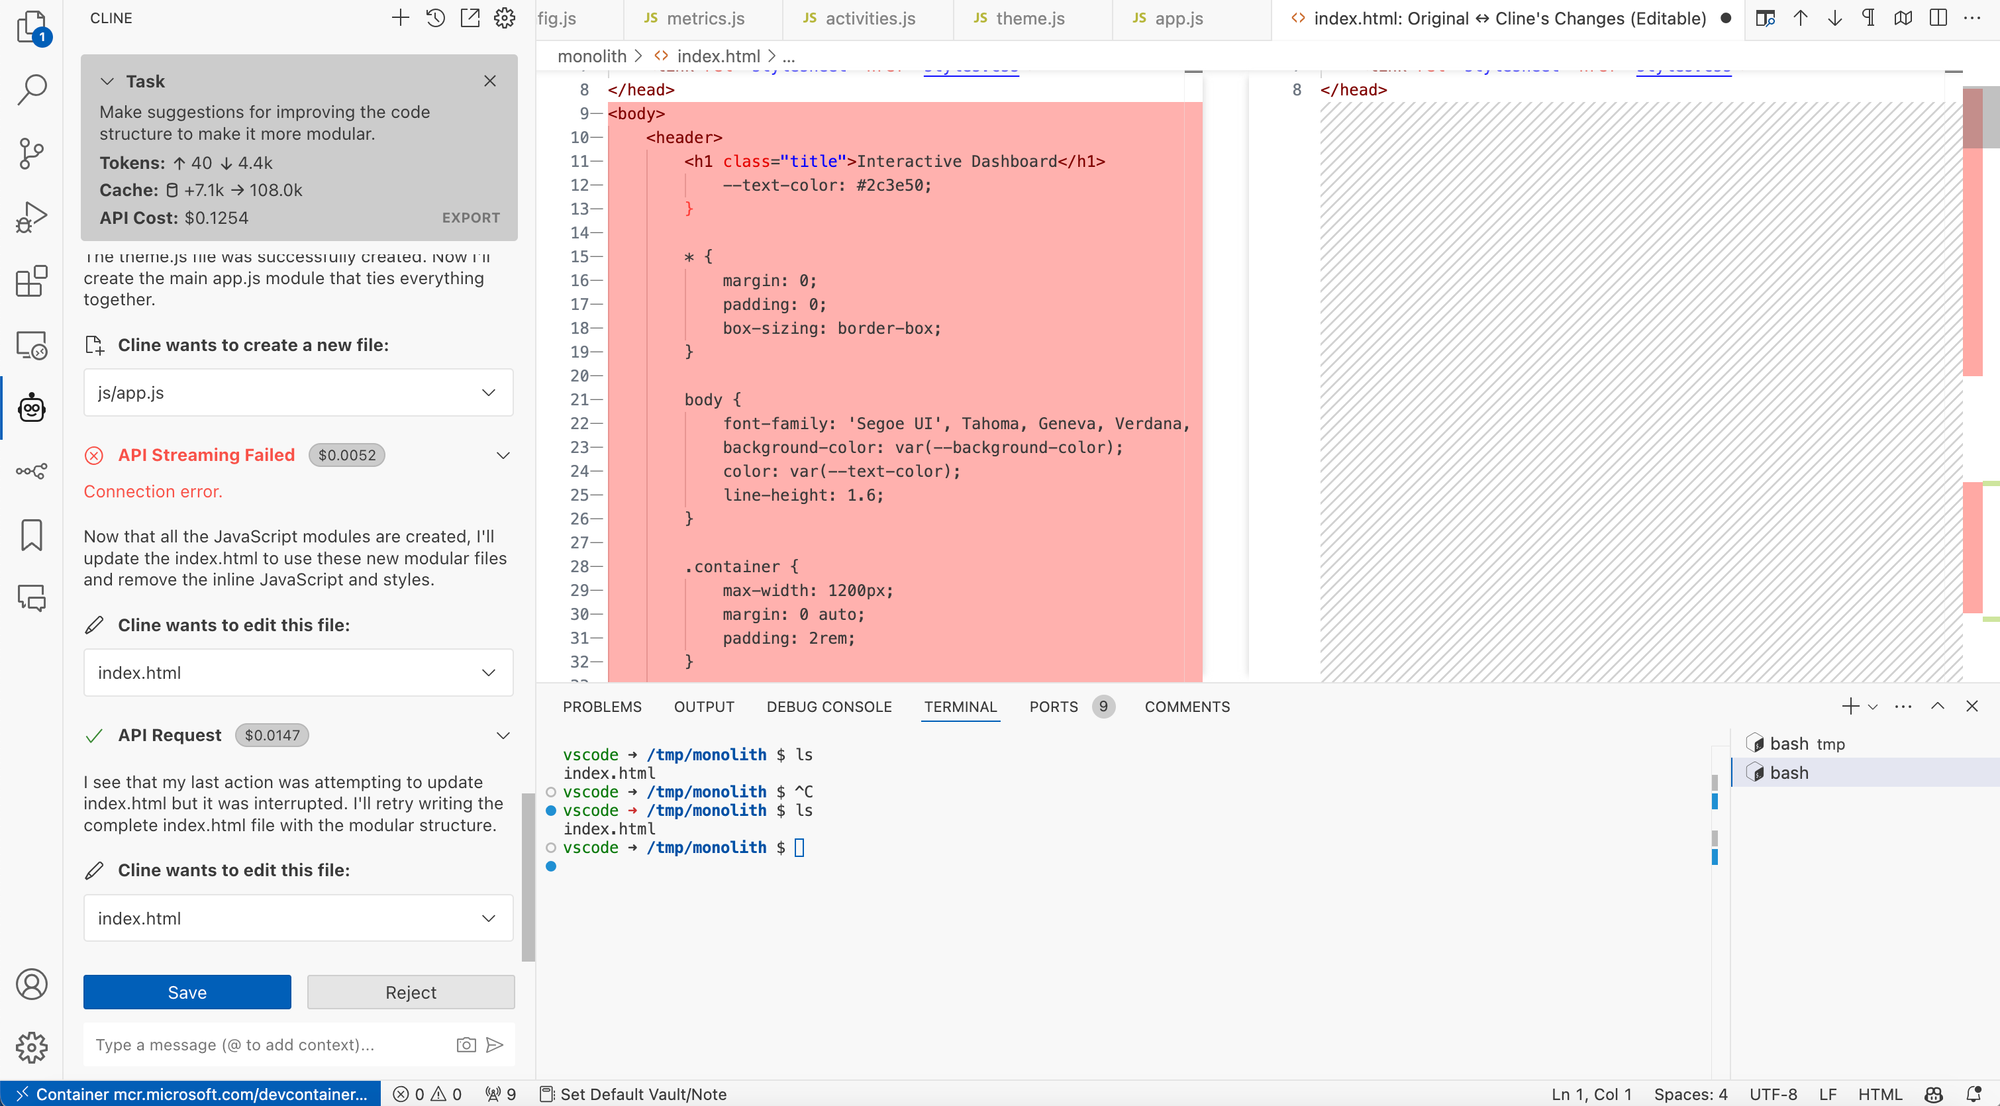Open the Debug Console panel
The width and height of the screenshot is (2000, 1106).
tap(829, 706)
